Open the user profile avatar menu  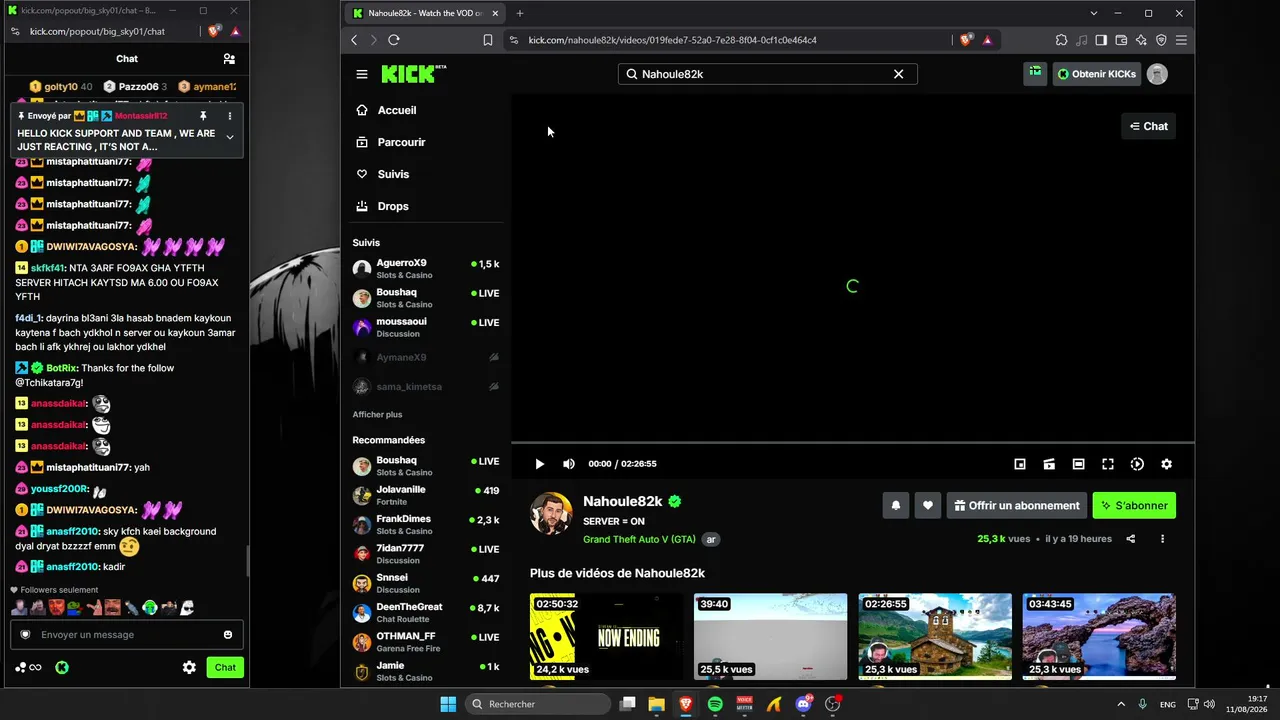coord(1157,74)
